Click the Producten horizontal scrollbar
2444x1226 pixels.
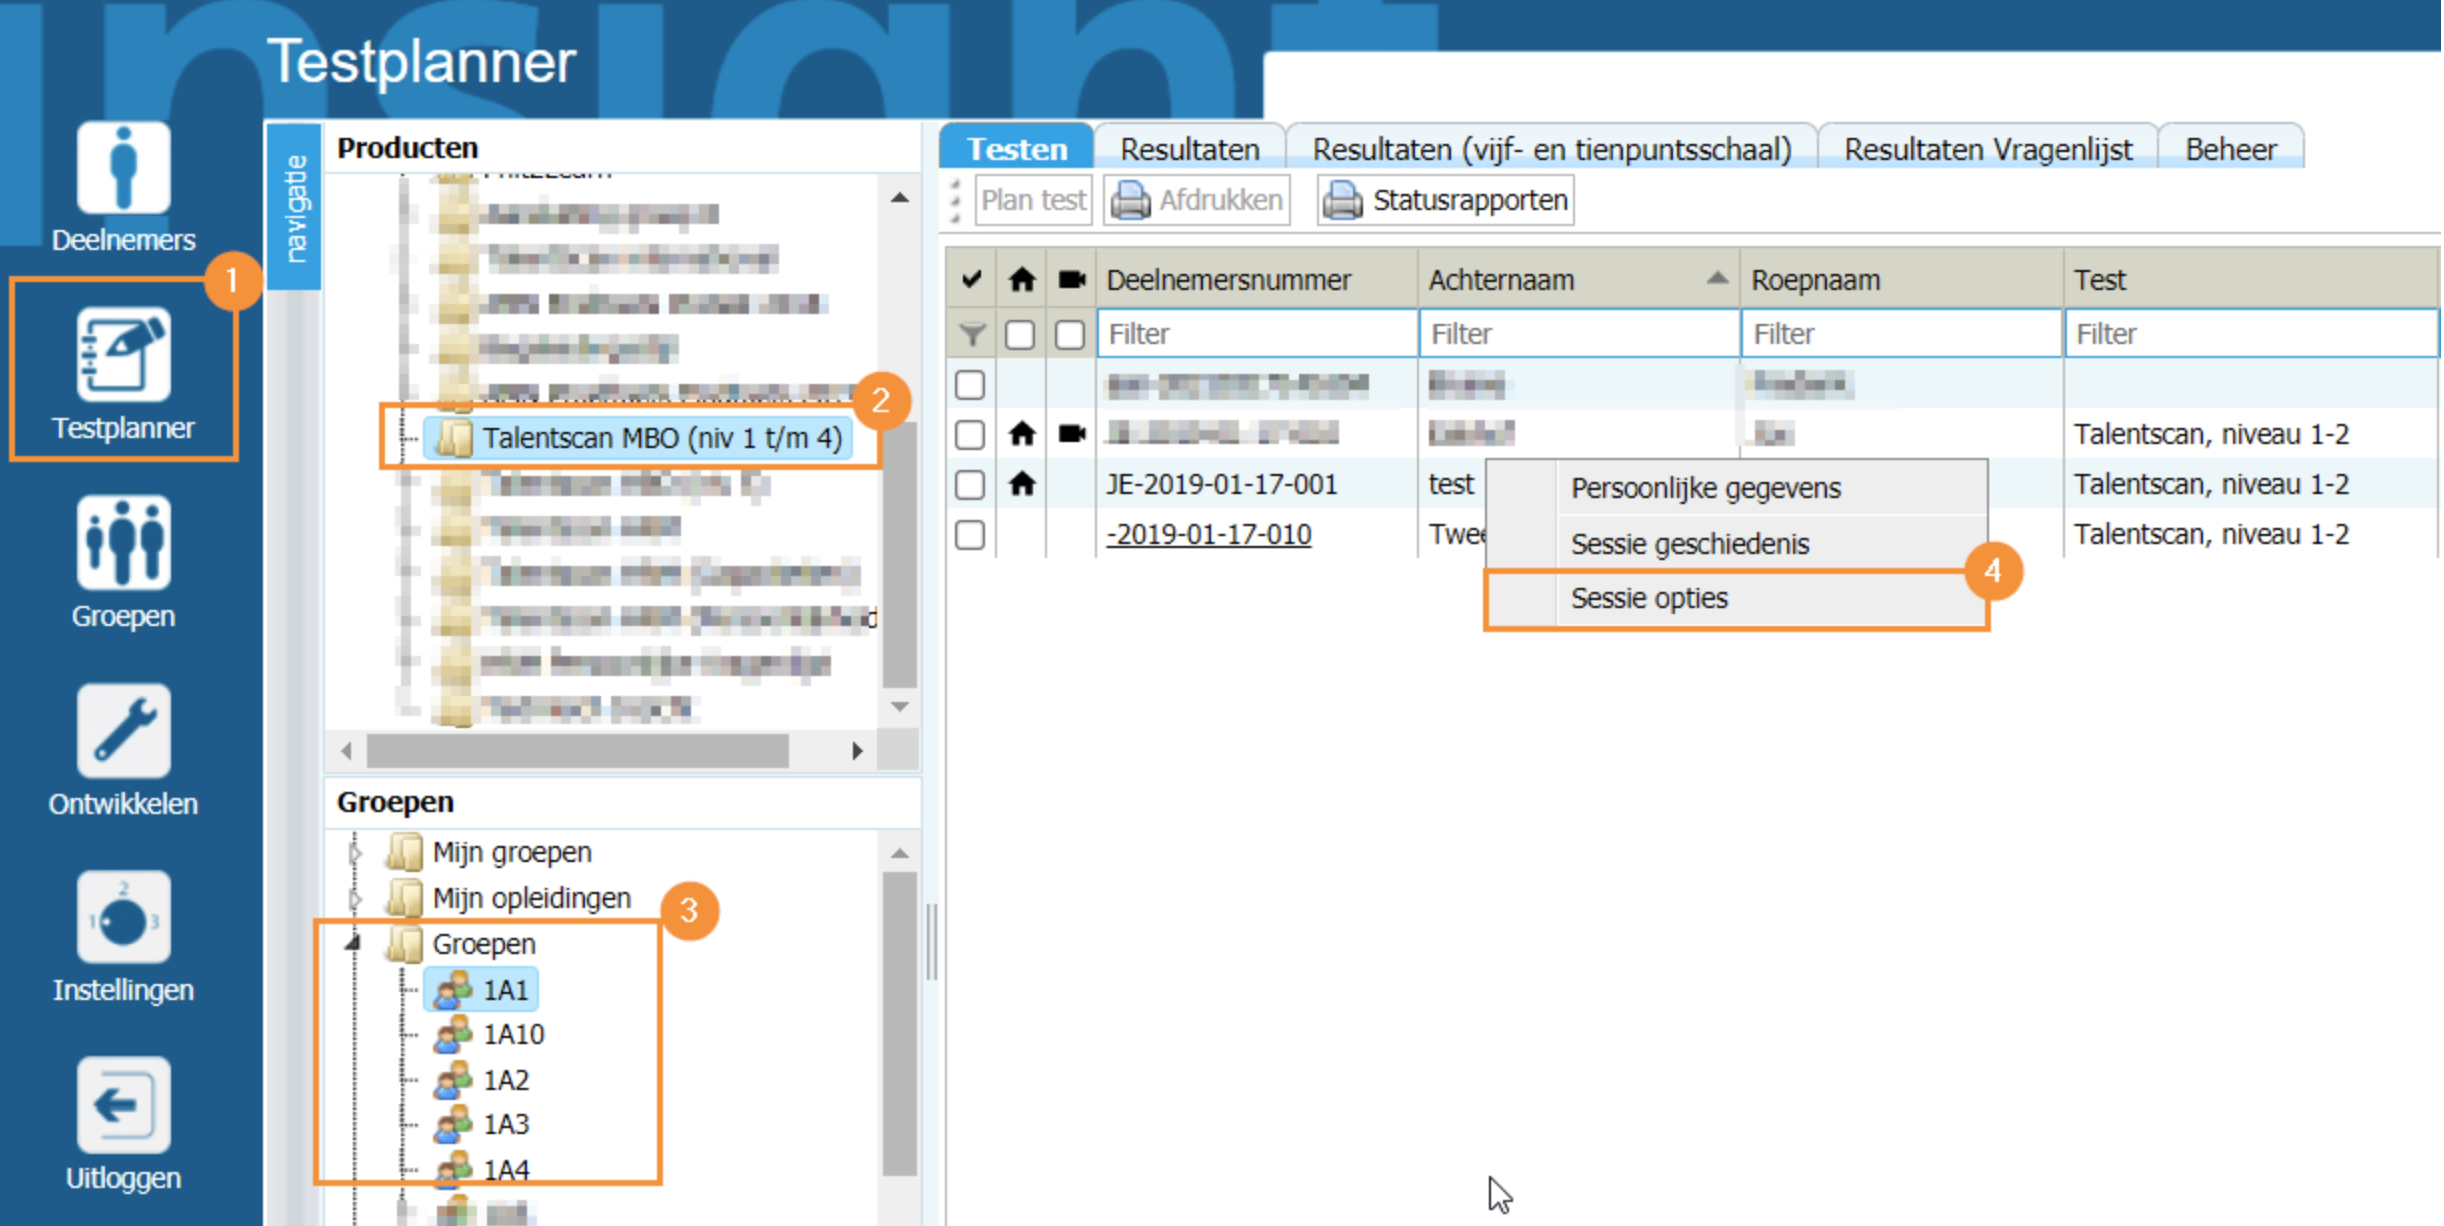pos(577,751)
